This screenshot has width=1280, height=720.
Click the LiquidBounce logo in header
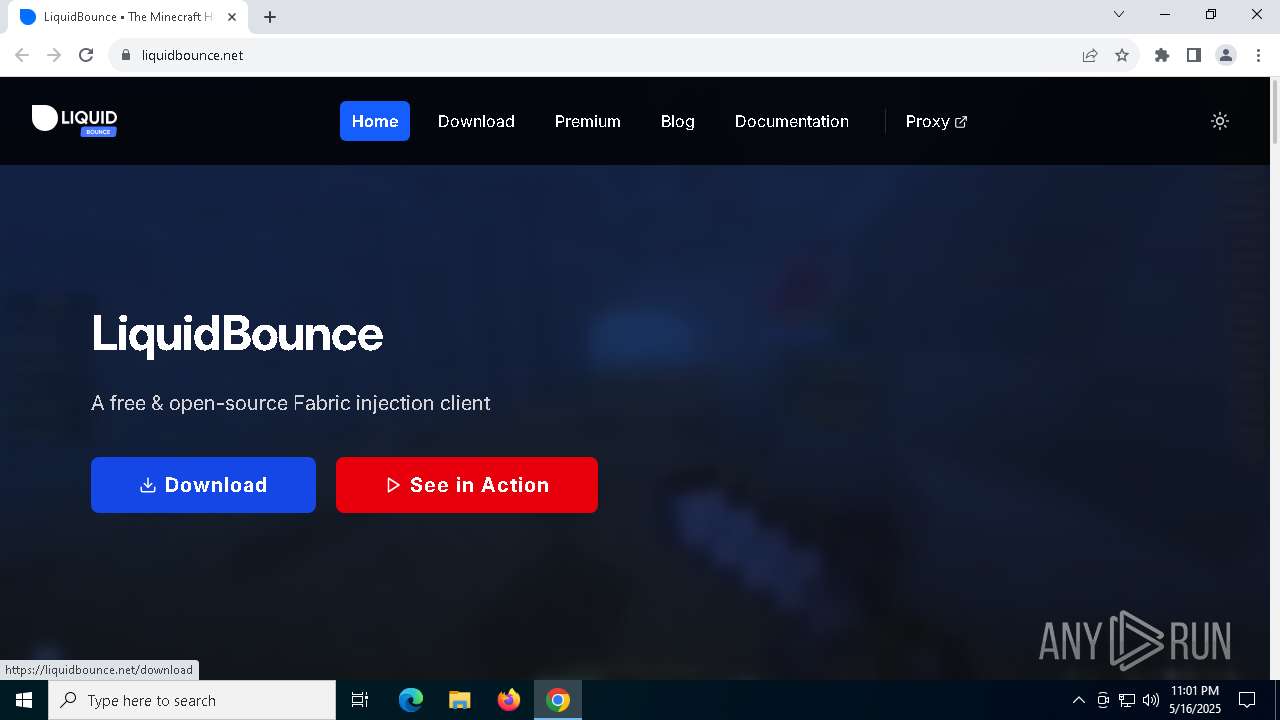(75, 120)
